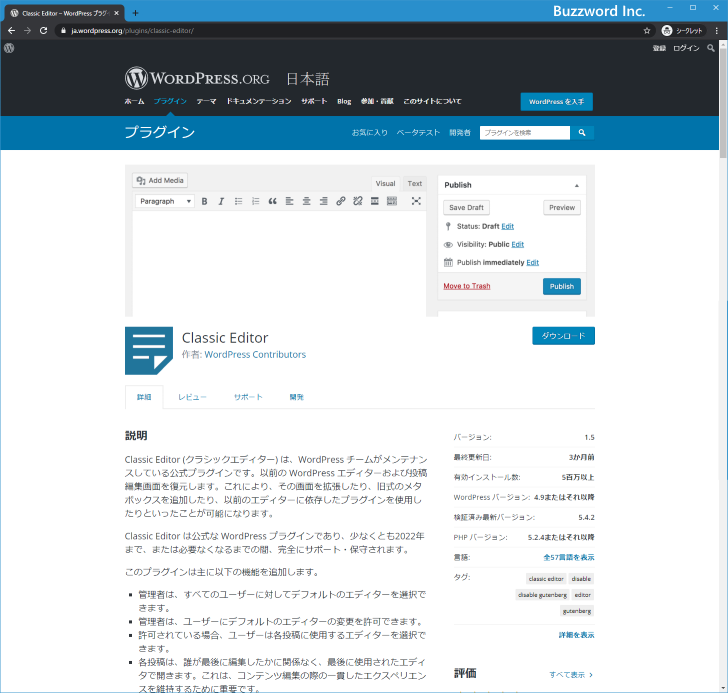The height and width of the screenshot is (693, 728).
Task: Reload the page with refresh icon
Action: coord(44,31)
